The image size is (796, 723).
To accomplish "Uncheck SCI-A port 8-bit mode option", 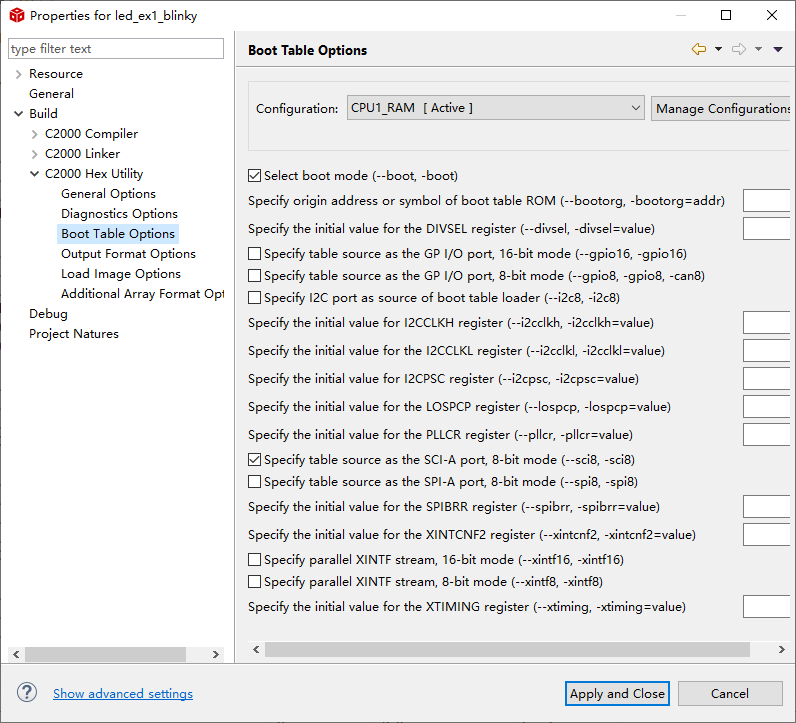I will pyautogui.click(x=254, y=459).
